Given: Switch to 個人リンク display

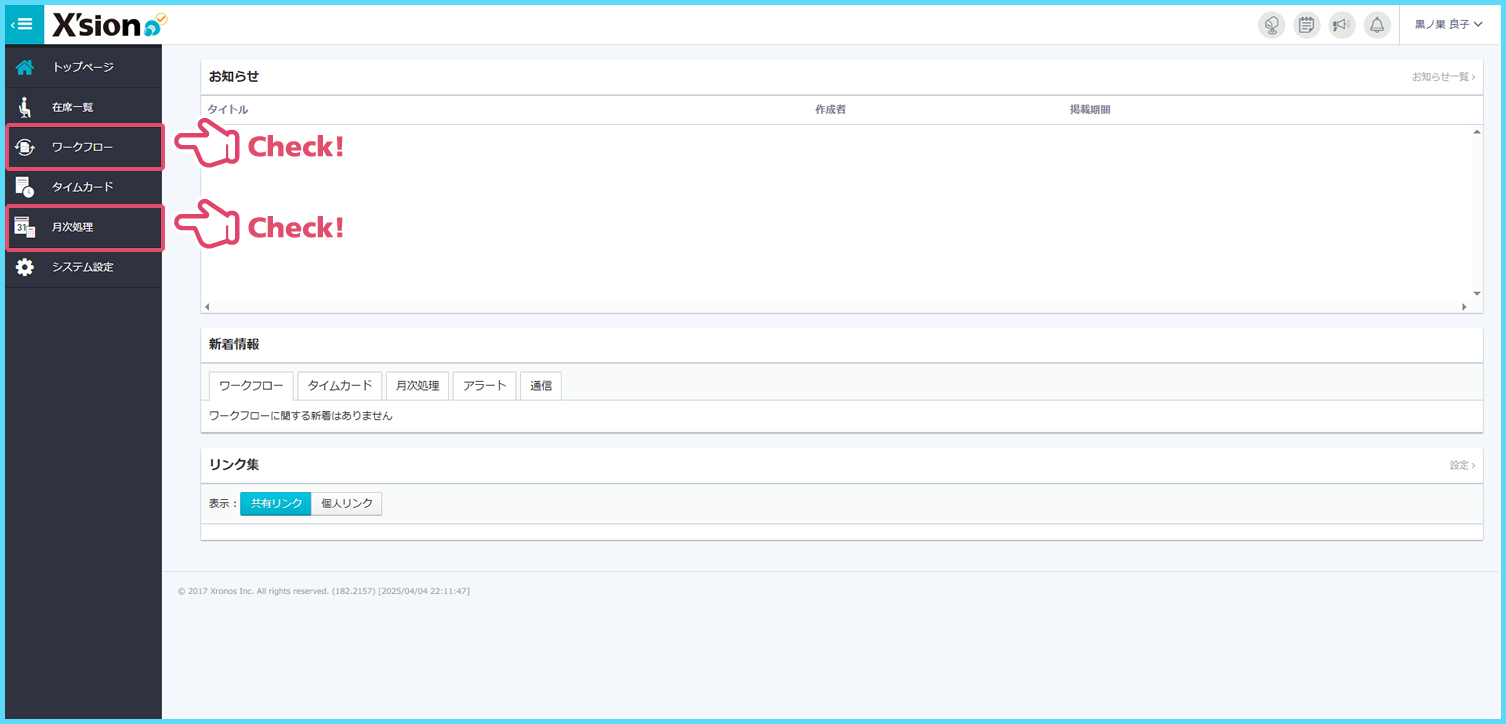Looking at the screenshot, I should tap(347, 504).
